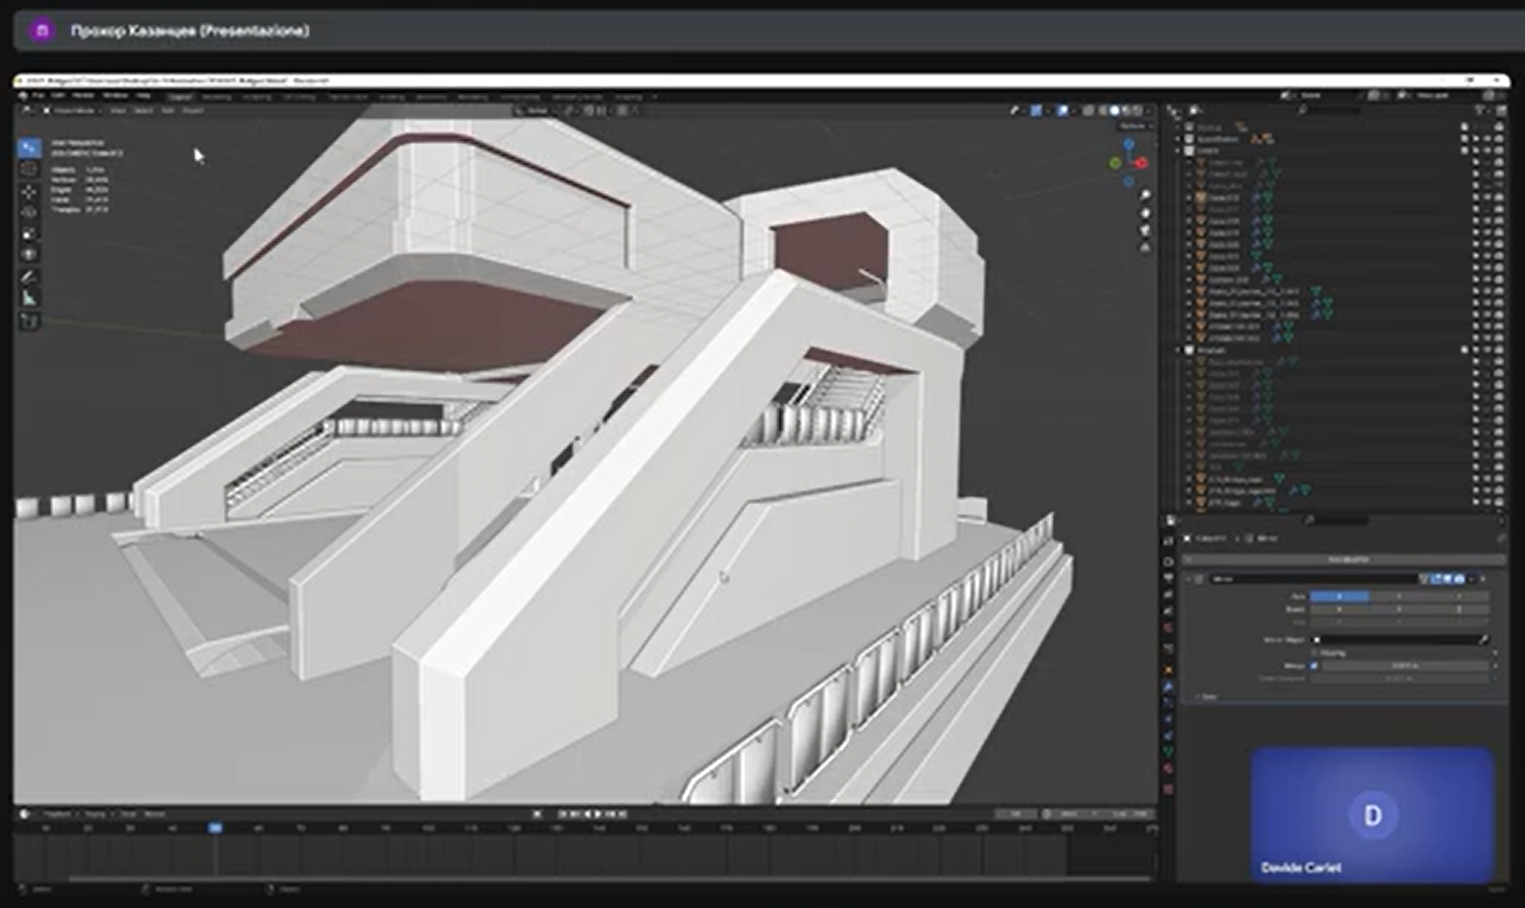Open the Render menu

(82, 96)
